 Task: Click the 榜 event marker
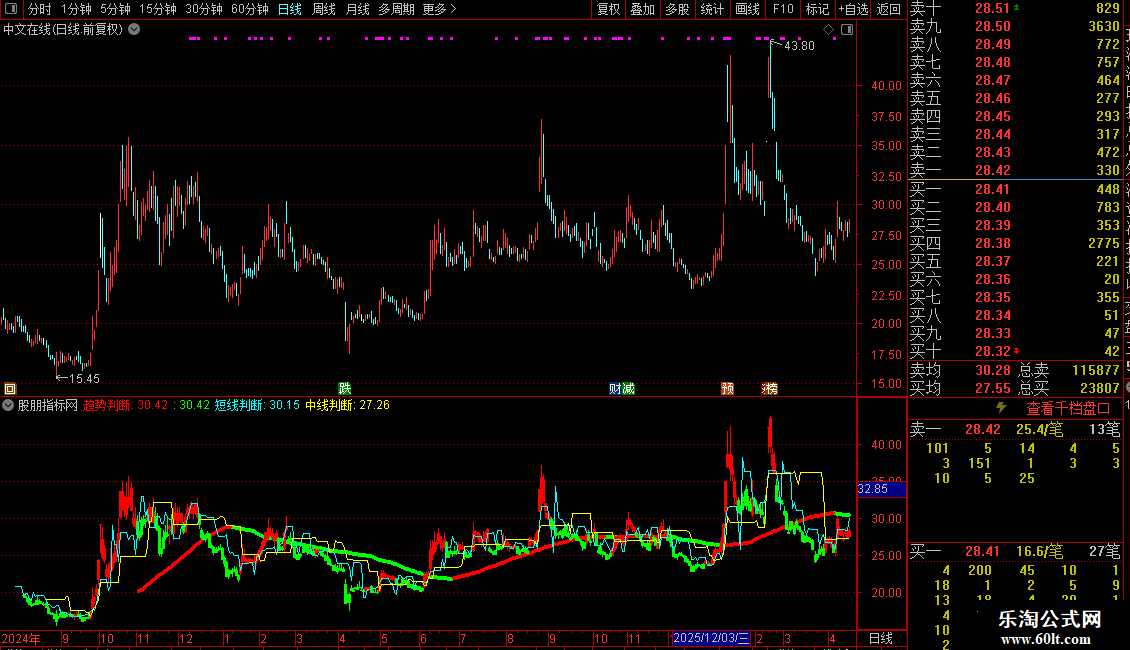pyautogui.click(x=770, y=388)
